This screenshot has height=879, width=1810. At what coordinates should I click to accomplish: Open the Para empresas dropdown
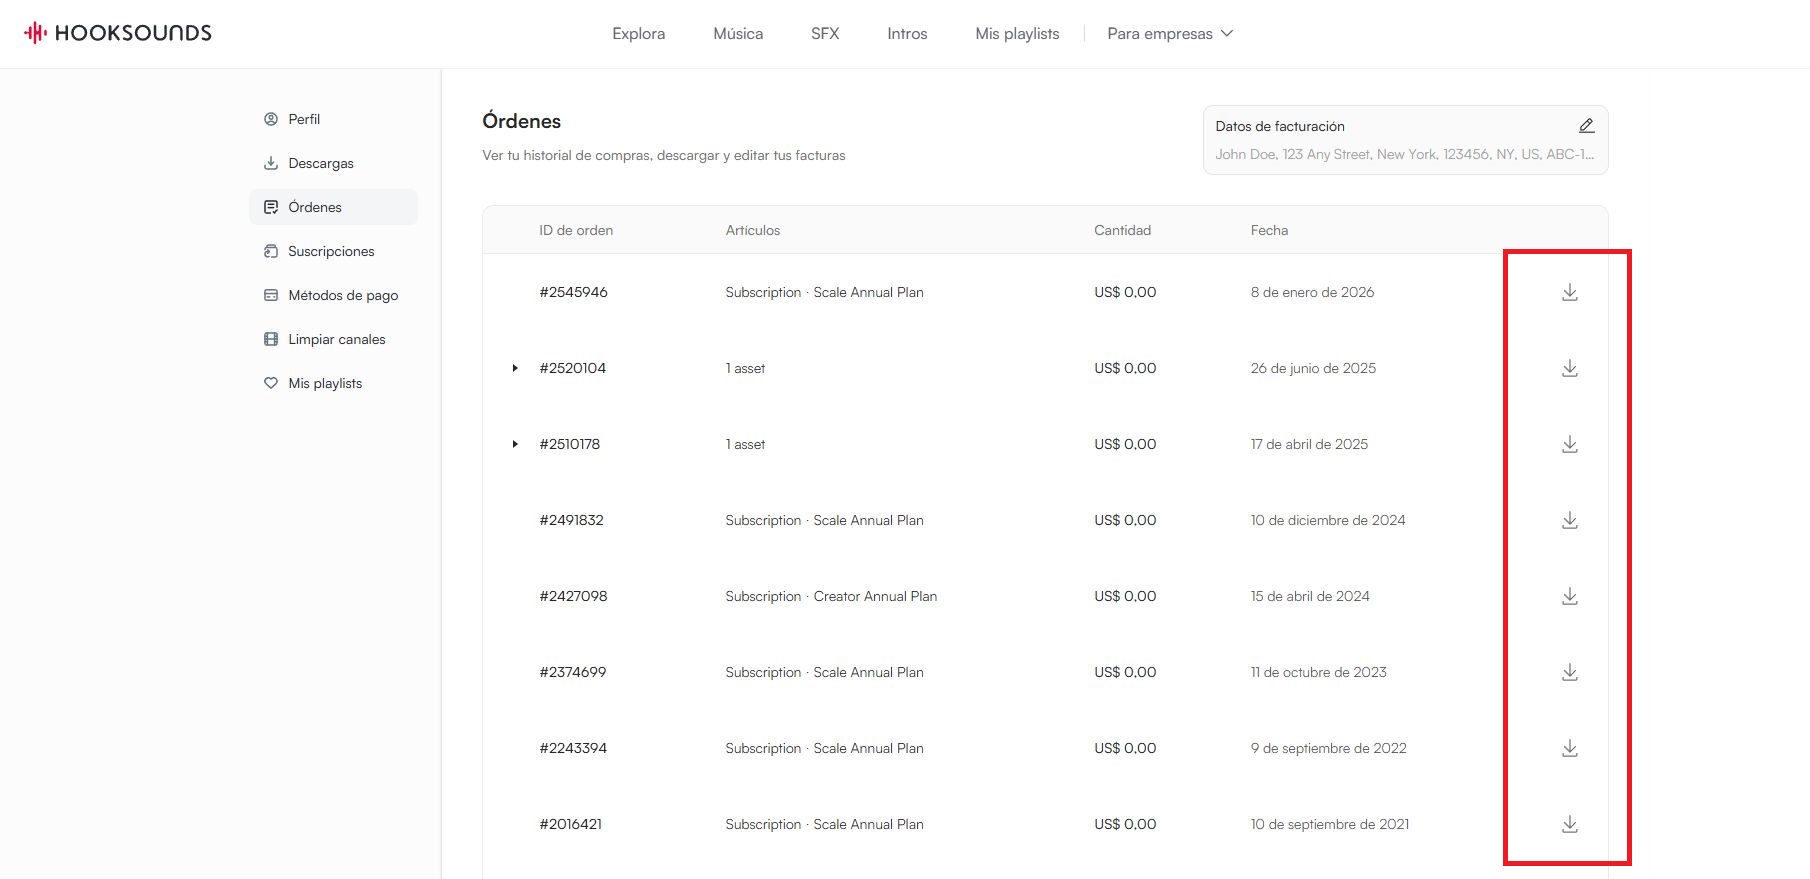tap(1170, 34)
